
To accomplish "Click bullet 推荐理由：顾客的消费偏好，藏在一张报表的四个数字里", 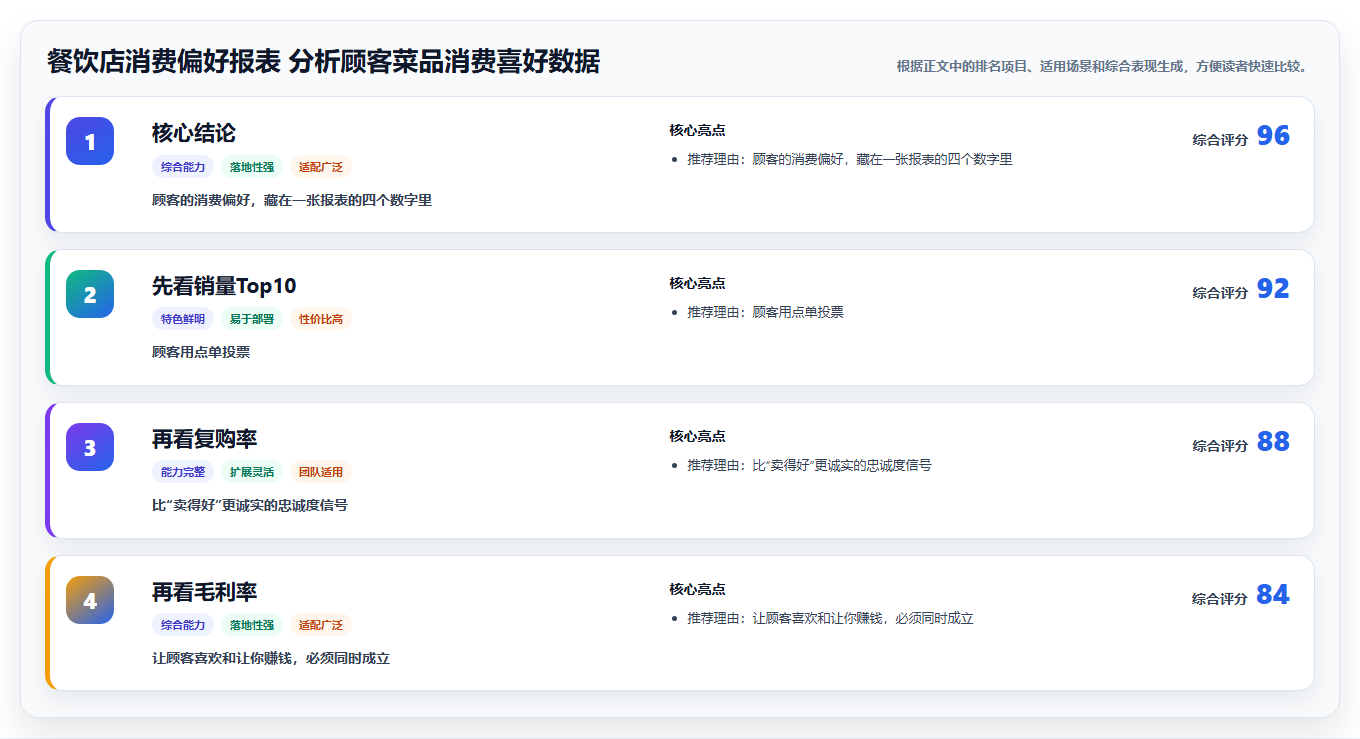I will click(x=850, y=159).
